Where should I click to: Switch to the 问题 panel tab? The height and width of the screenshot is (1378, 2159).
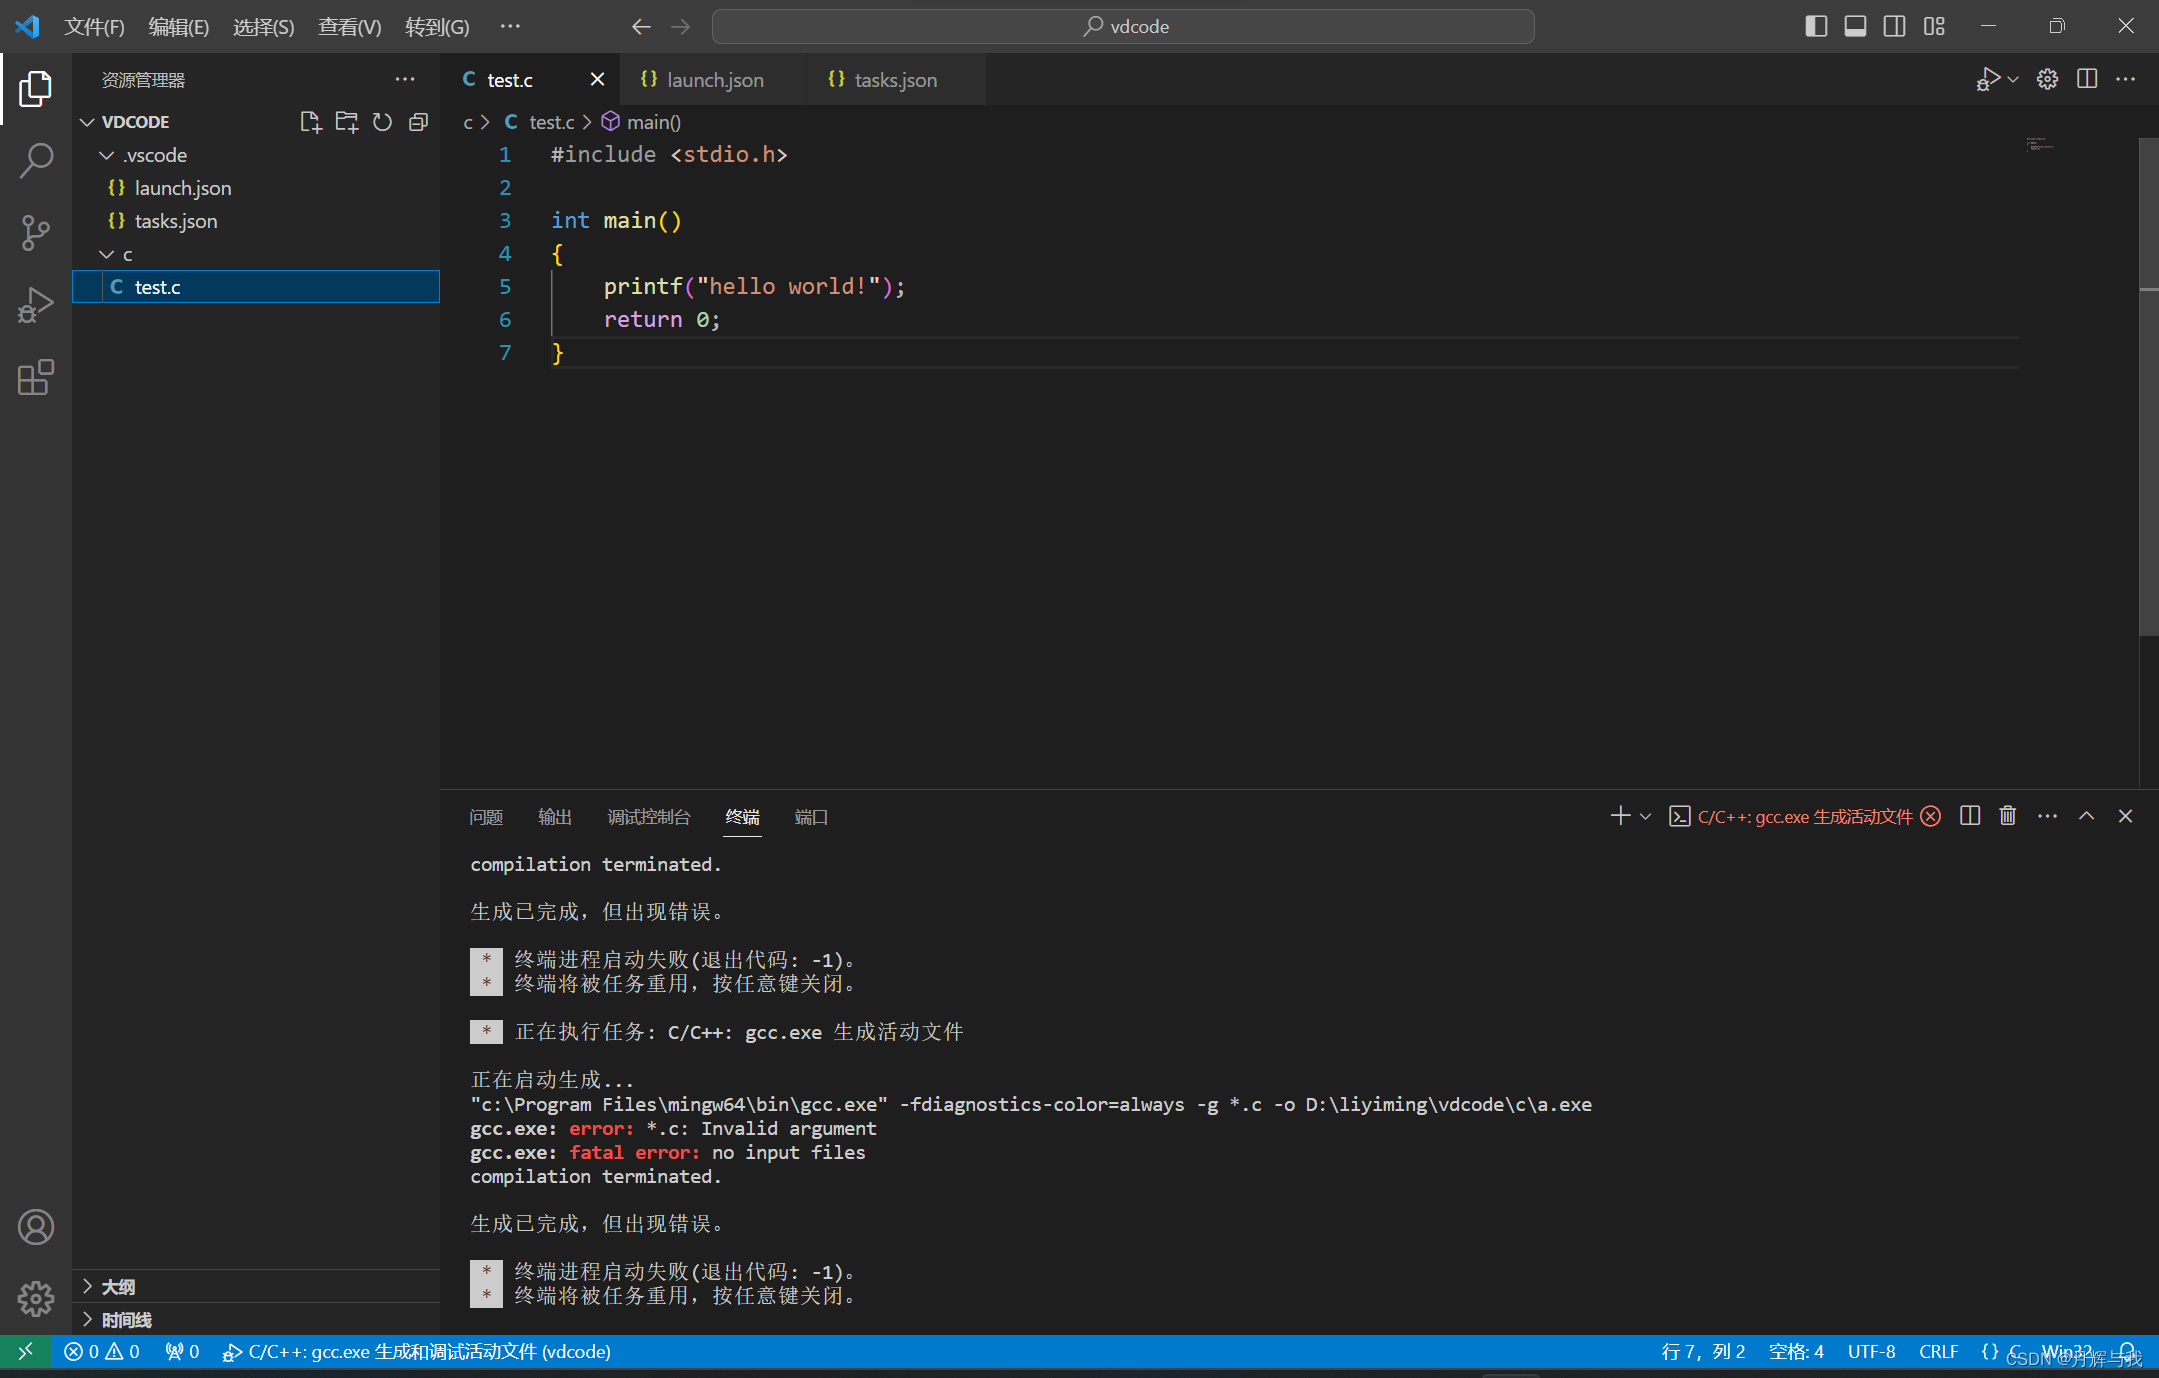point(486,817)
